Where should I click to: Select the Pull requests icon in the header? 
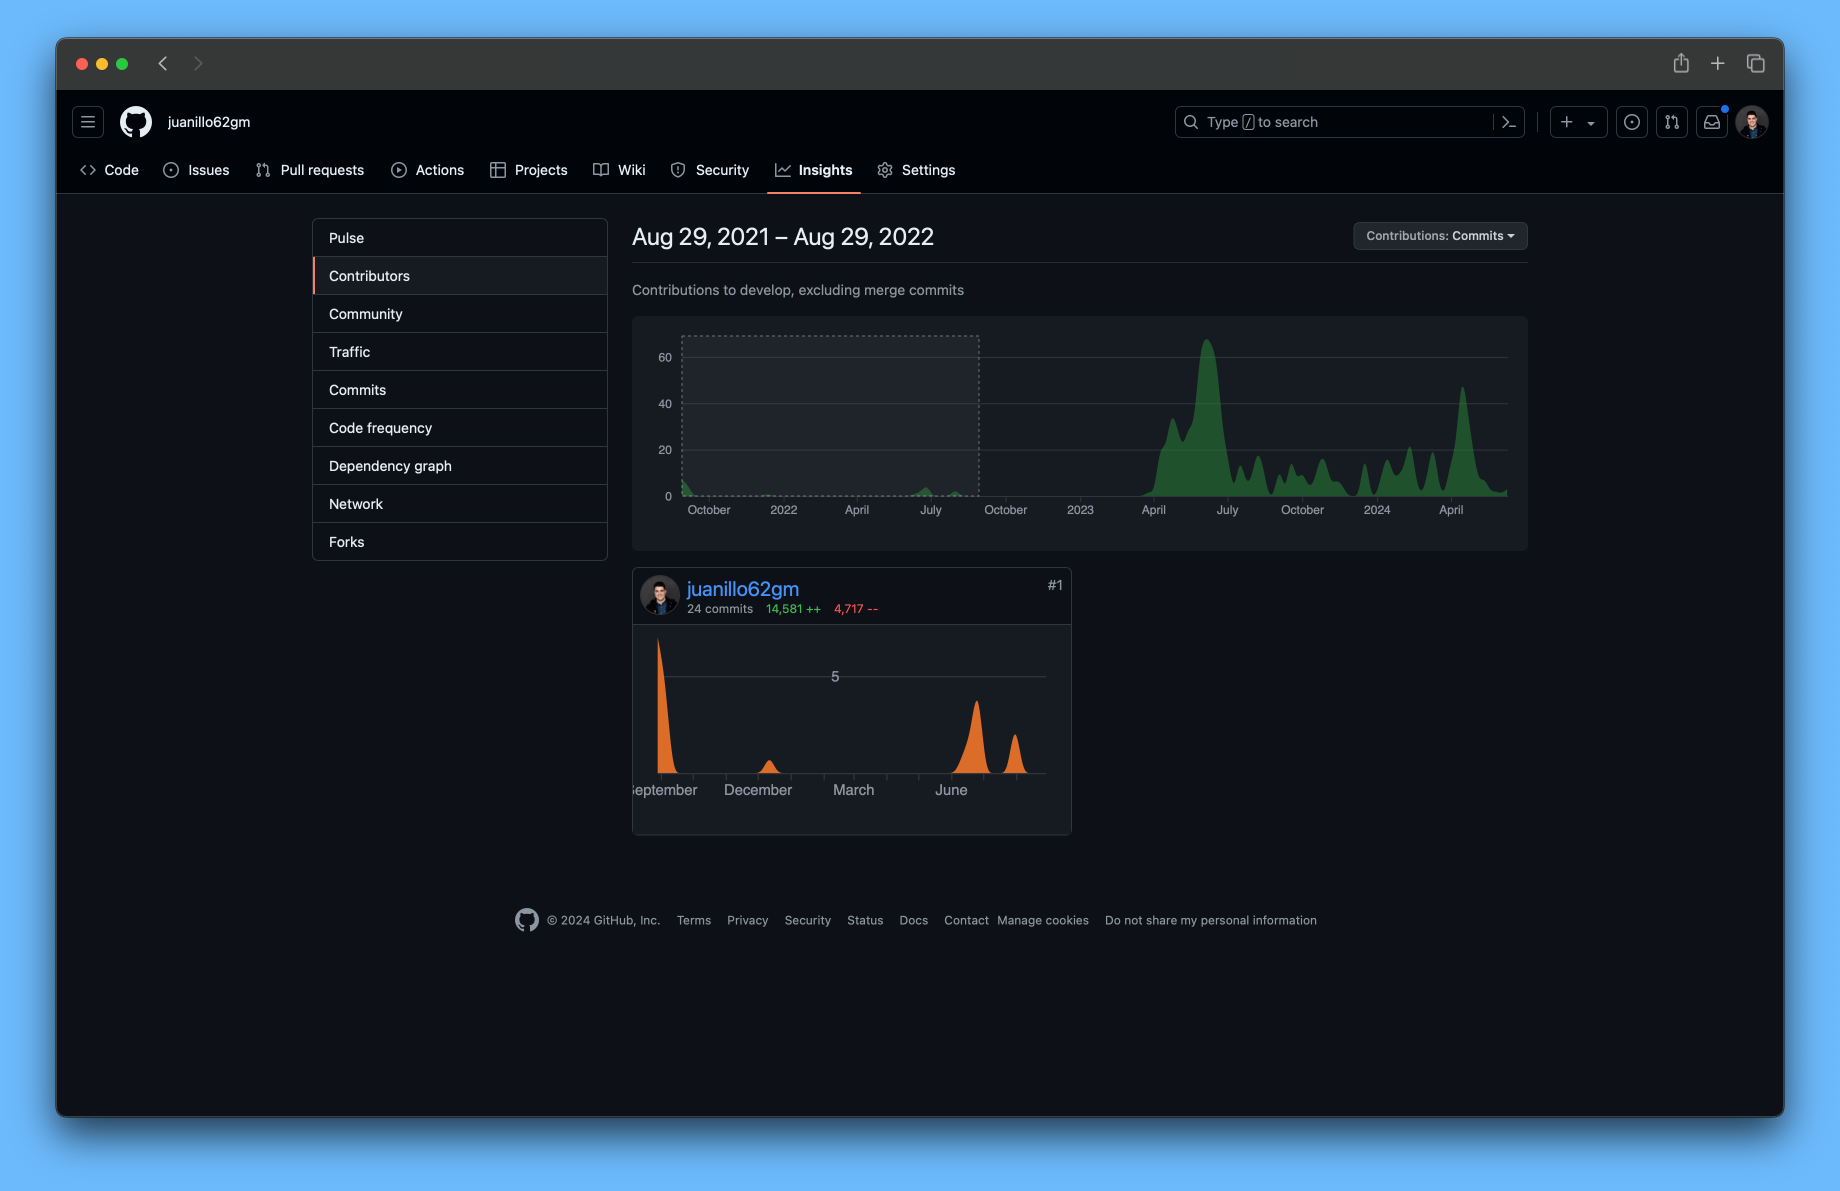click(1671, 121)
